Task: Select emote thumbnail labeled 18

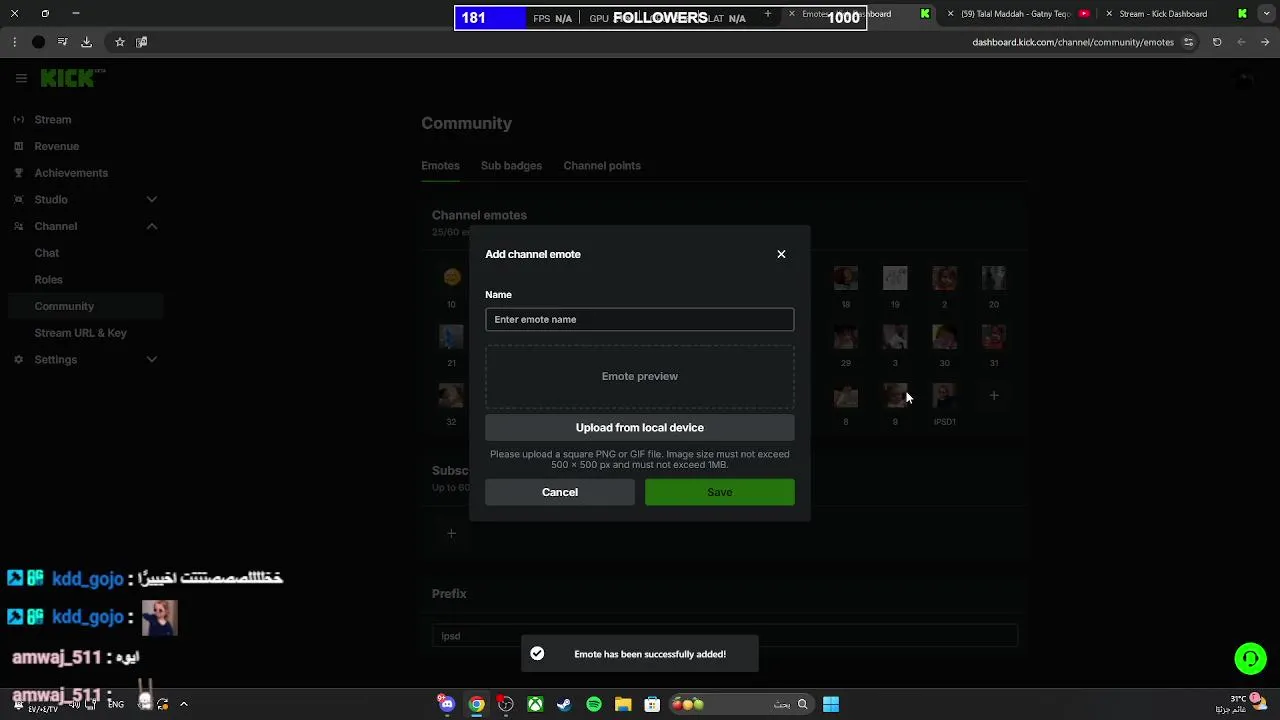Action: point(846,278)
